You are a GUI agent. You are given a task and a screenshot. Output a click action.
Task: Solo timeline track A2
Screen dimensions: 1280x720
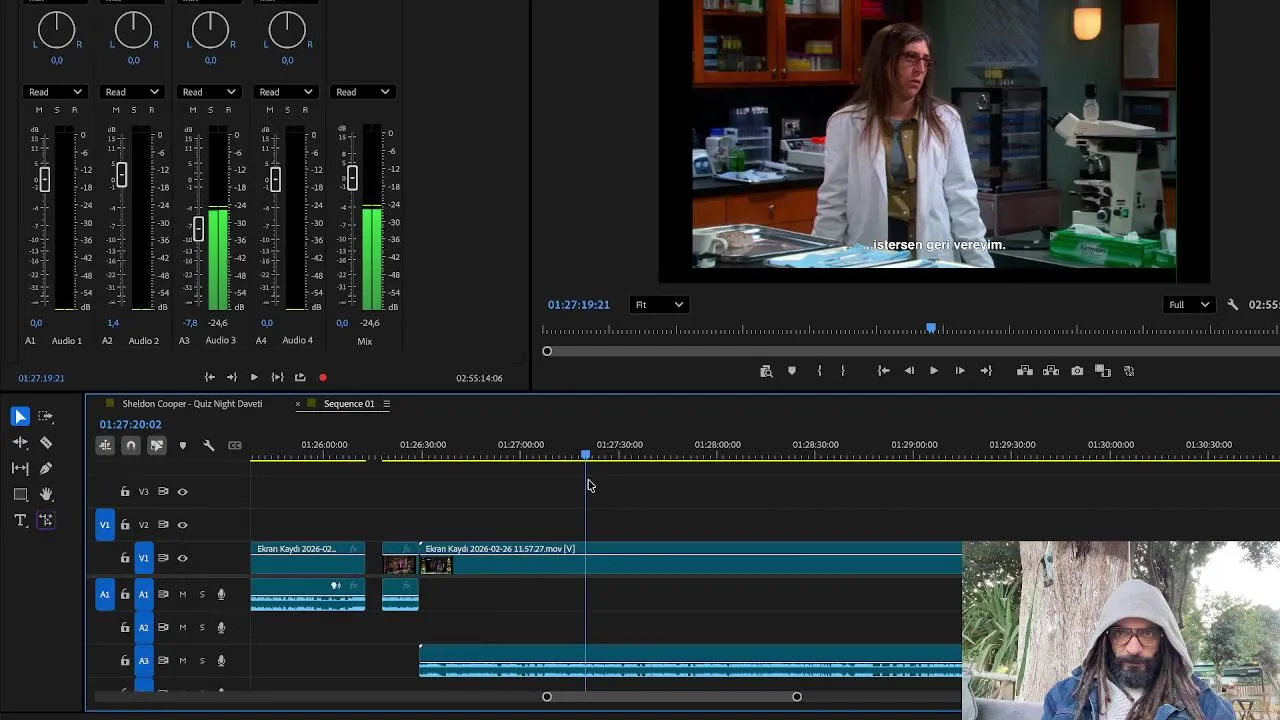(x=202, y=628)
